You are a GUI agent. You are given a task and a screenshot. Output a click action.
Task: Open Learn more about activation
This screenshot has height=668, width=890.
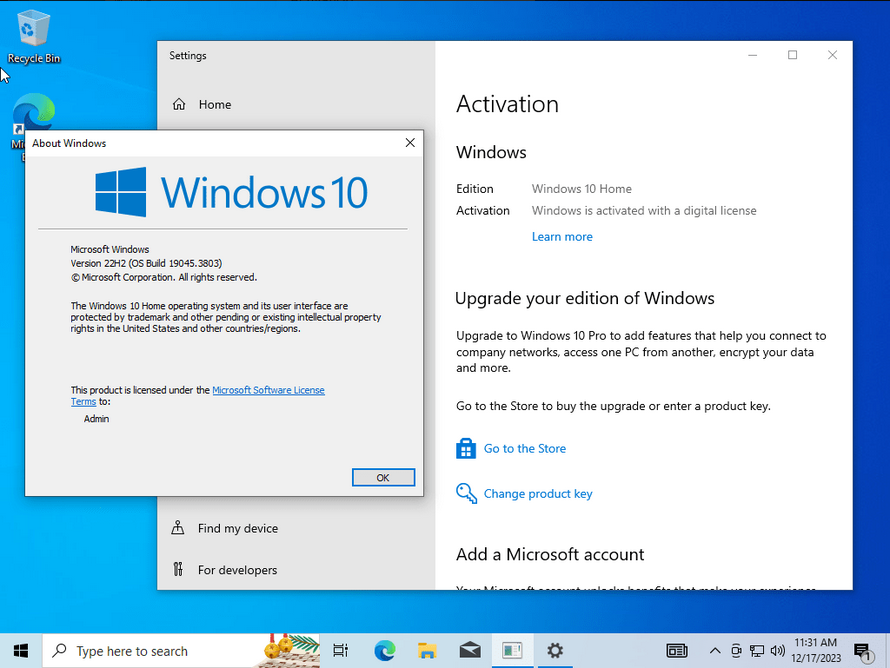[562, 237]
